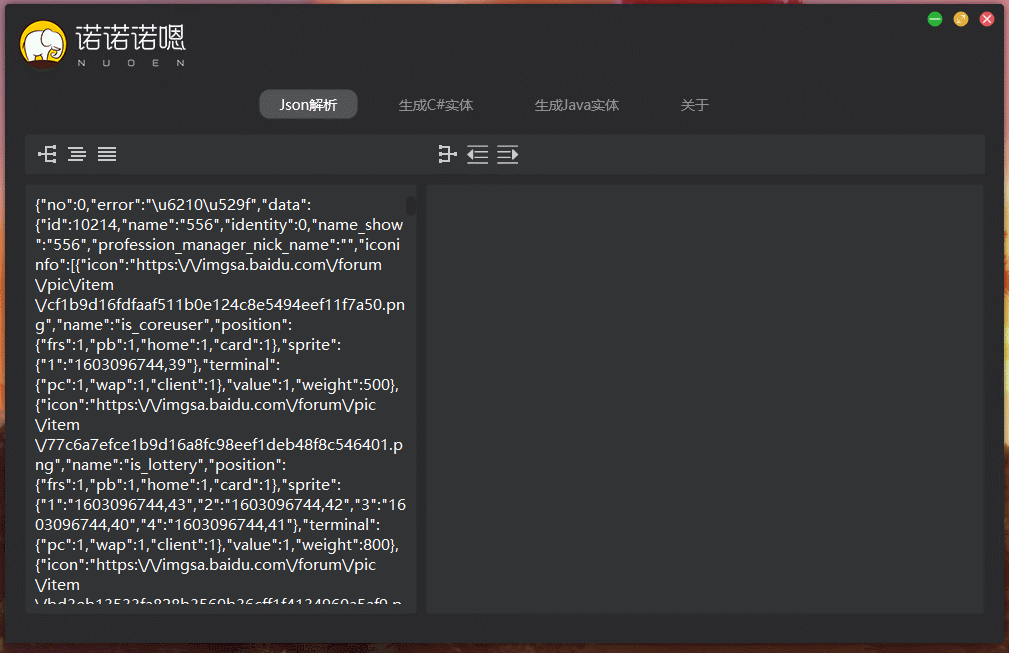Click the decrease indent icon above output panel
1009x653 pixels.
pyautogui.click(x=478, y=154)
